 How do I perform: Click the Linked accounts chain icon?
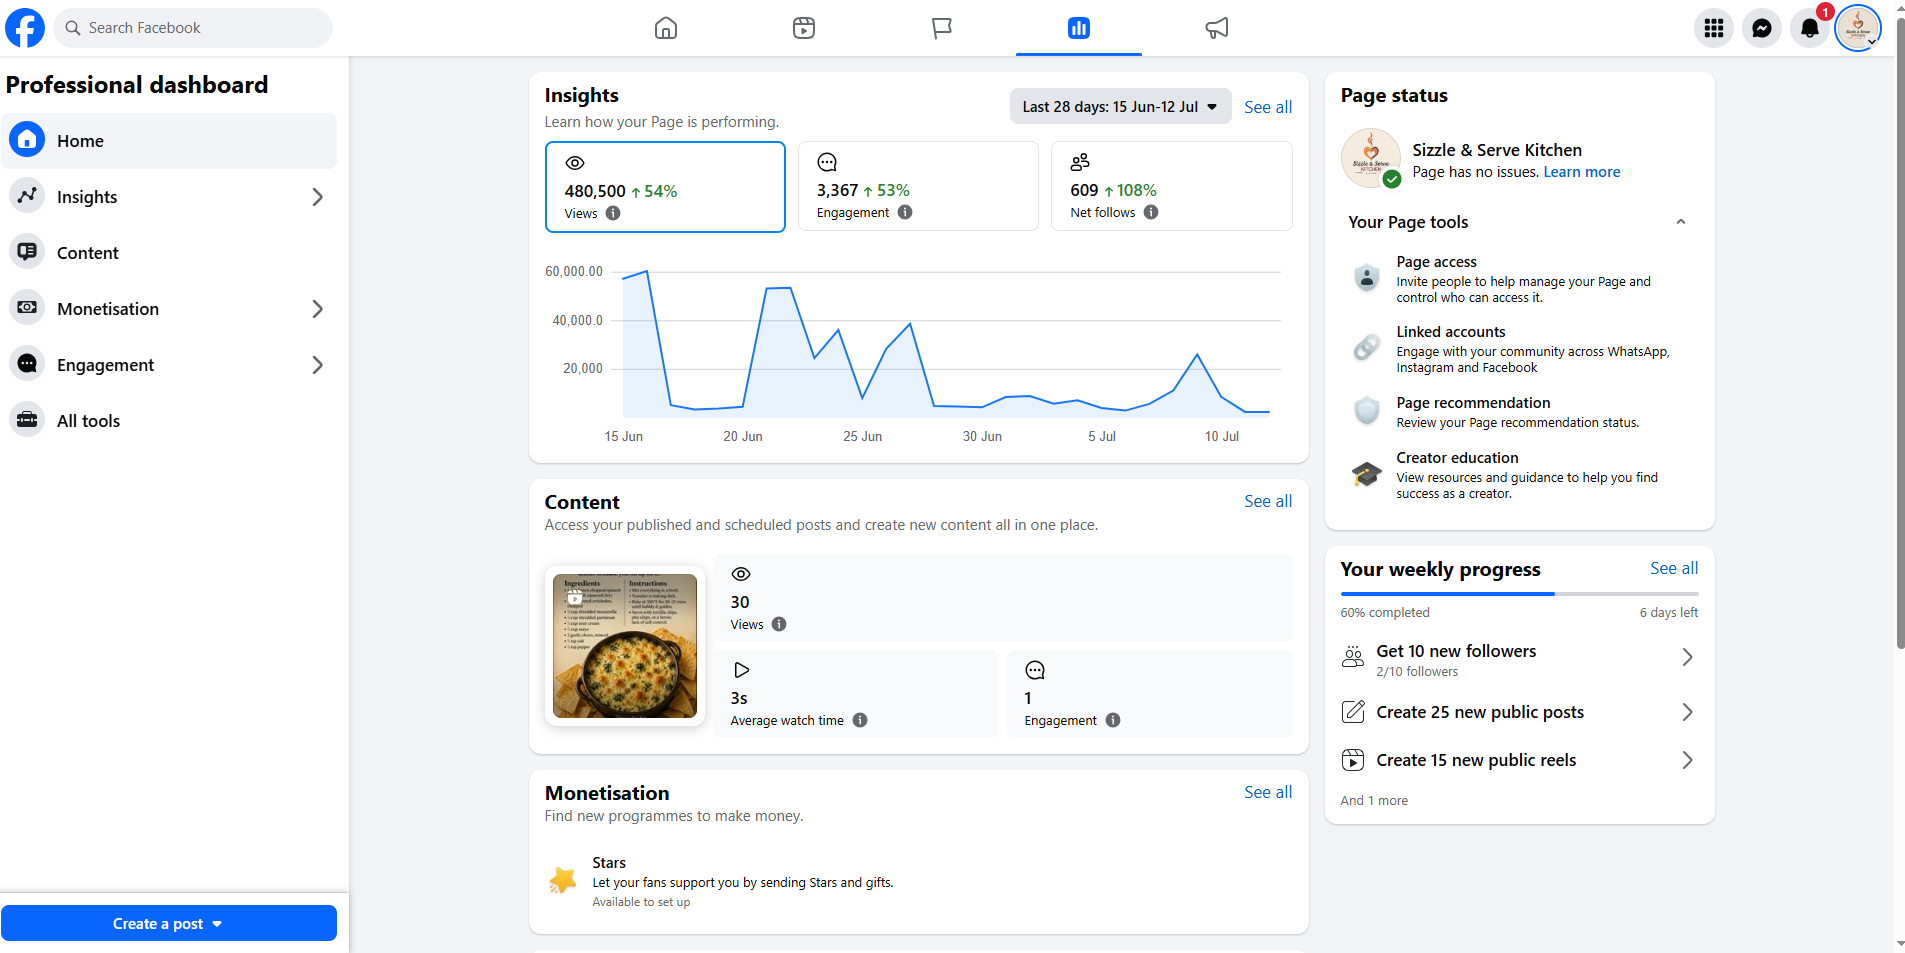(1367, 347)
